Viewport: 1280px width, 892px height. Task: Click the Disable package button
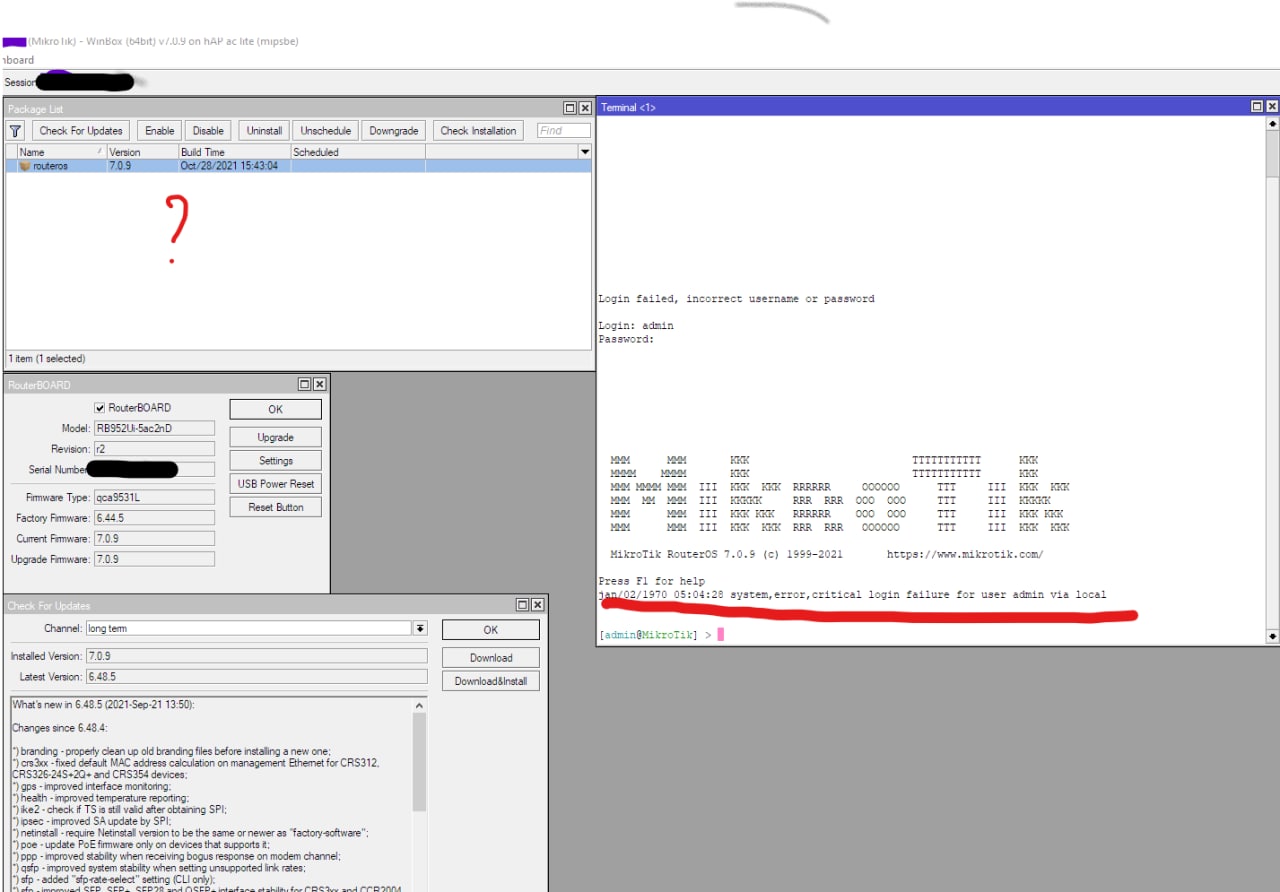coord(208,131)
